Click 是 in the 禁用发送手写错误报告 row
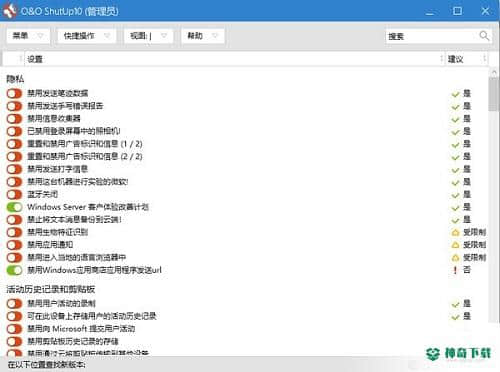The height and width of the screenshot is (372, 500). [467, 106]
